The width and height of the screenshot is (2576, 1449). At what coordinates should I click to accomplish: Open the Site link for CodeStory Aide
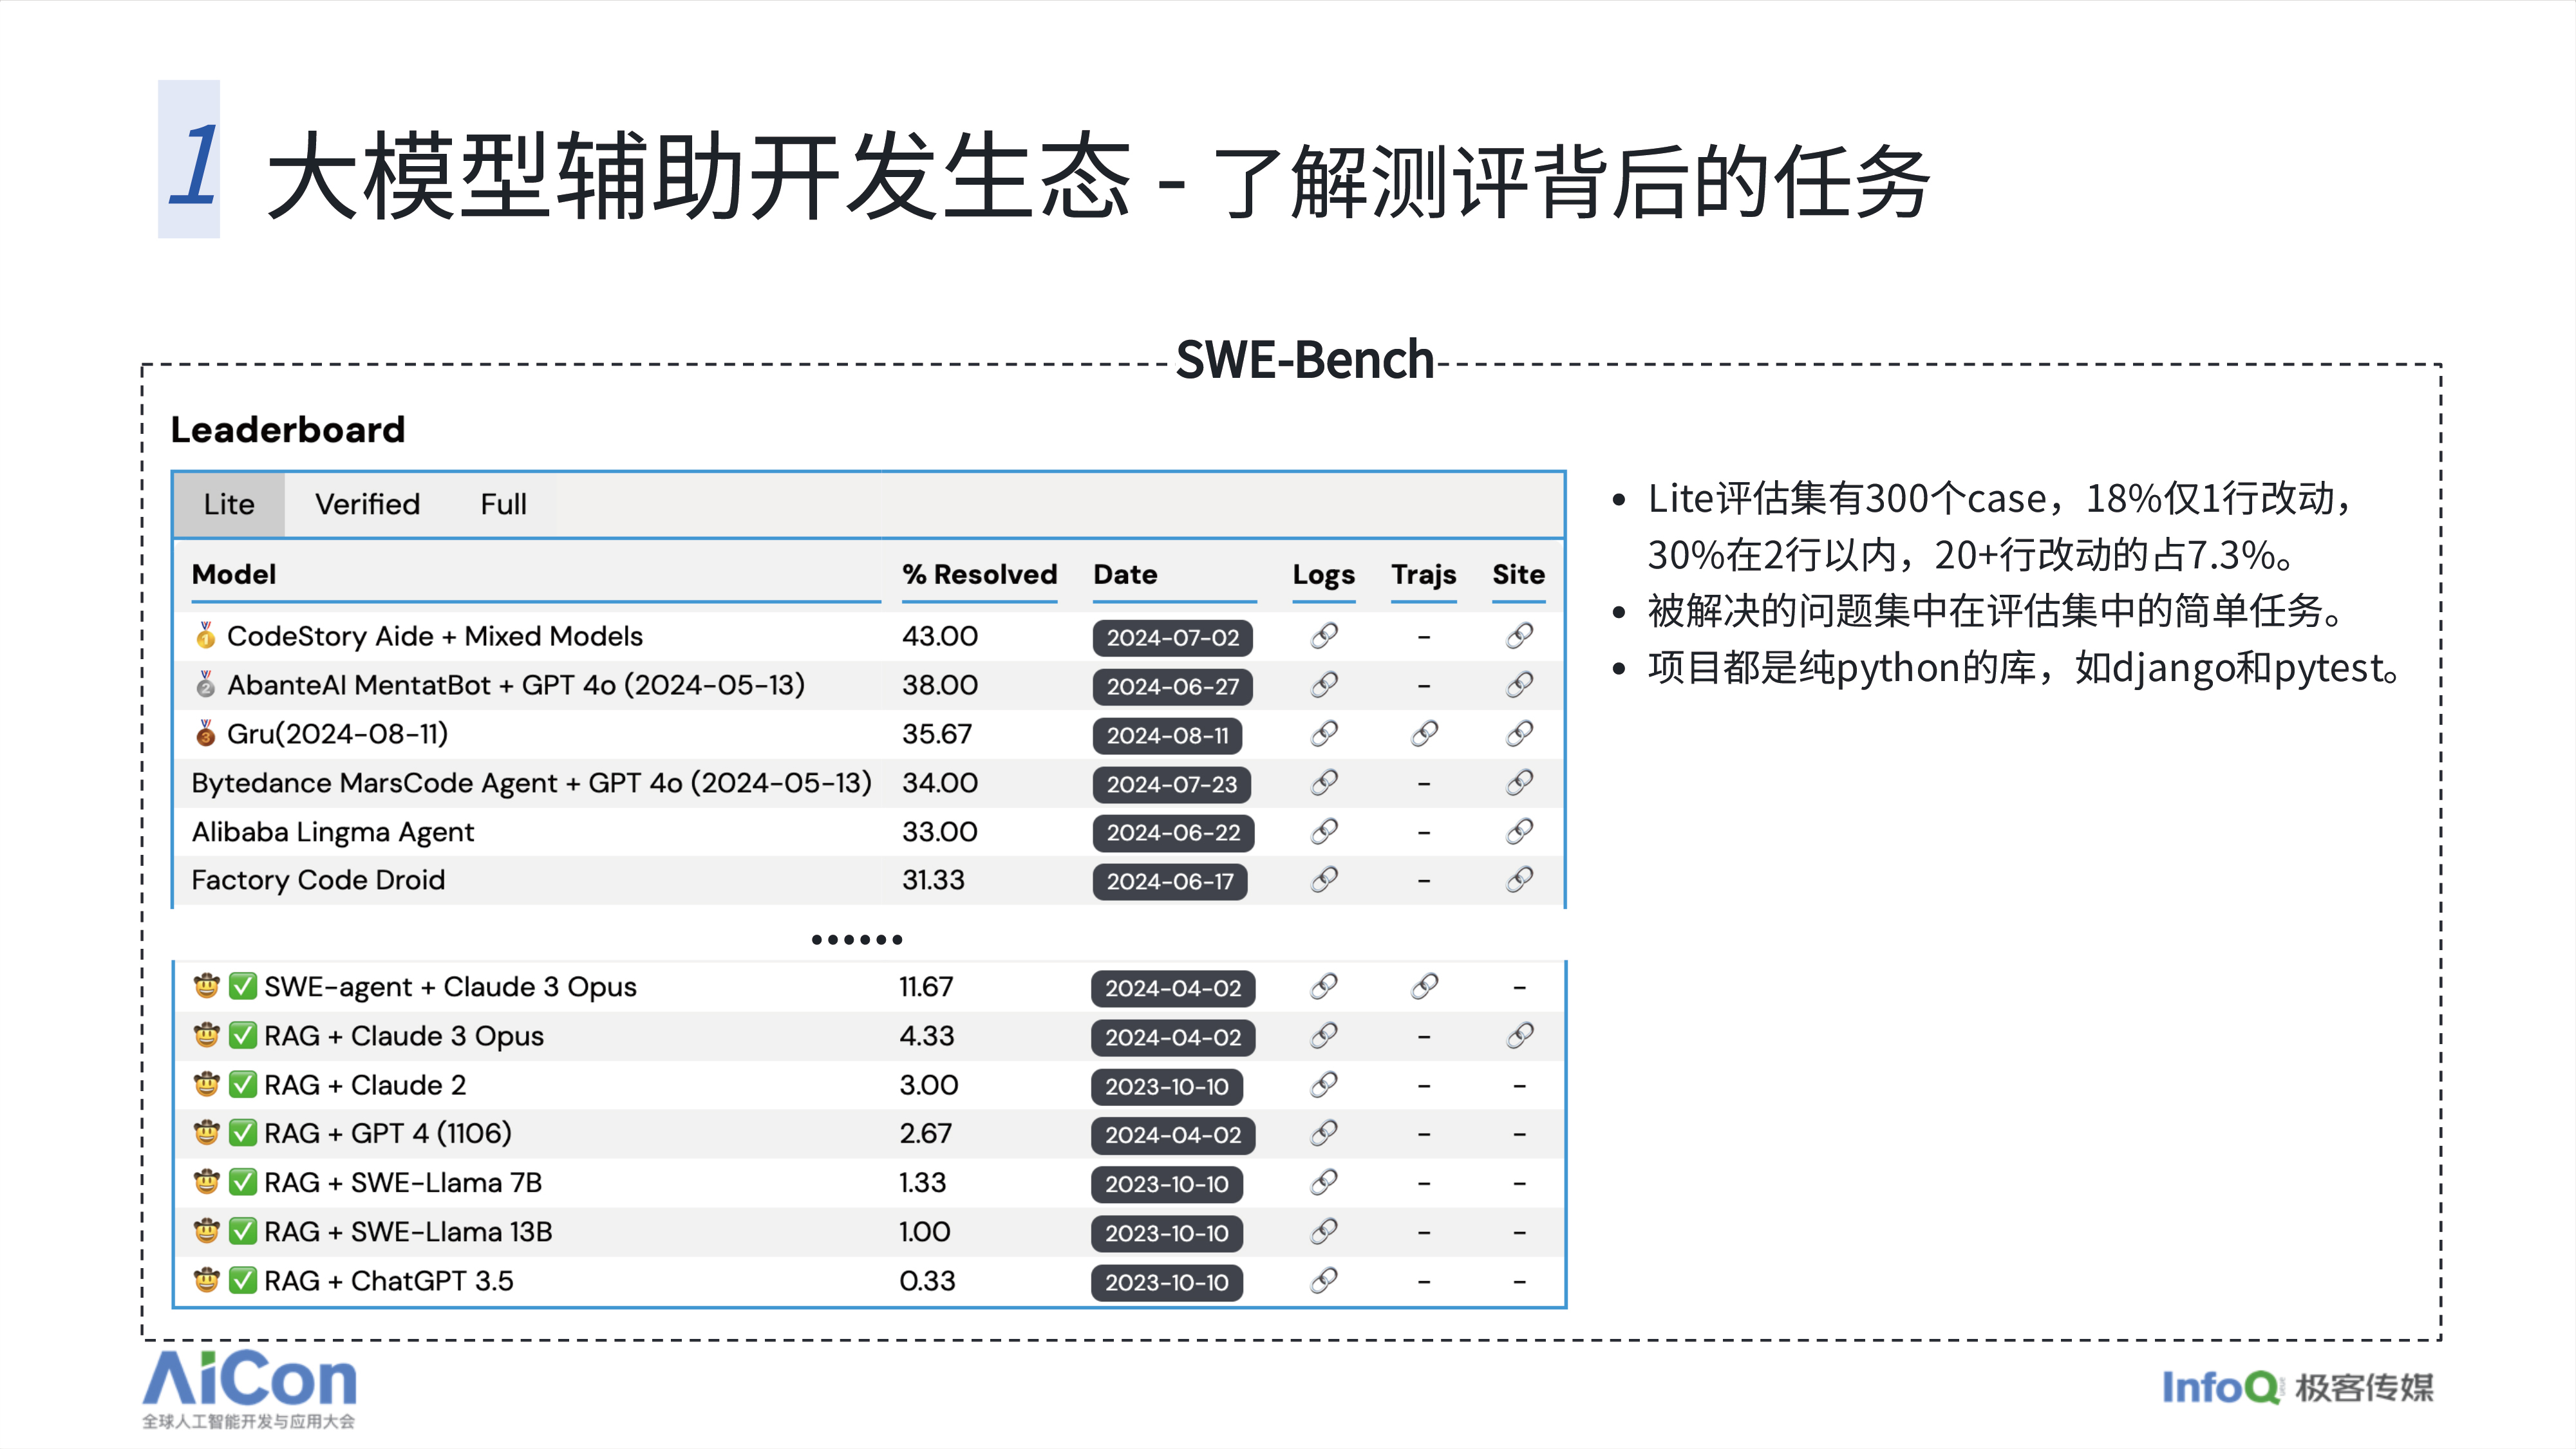pos(1519,636)
